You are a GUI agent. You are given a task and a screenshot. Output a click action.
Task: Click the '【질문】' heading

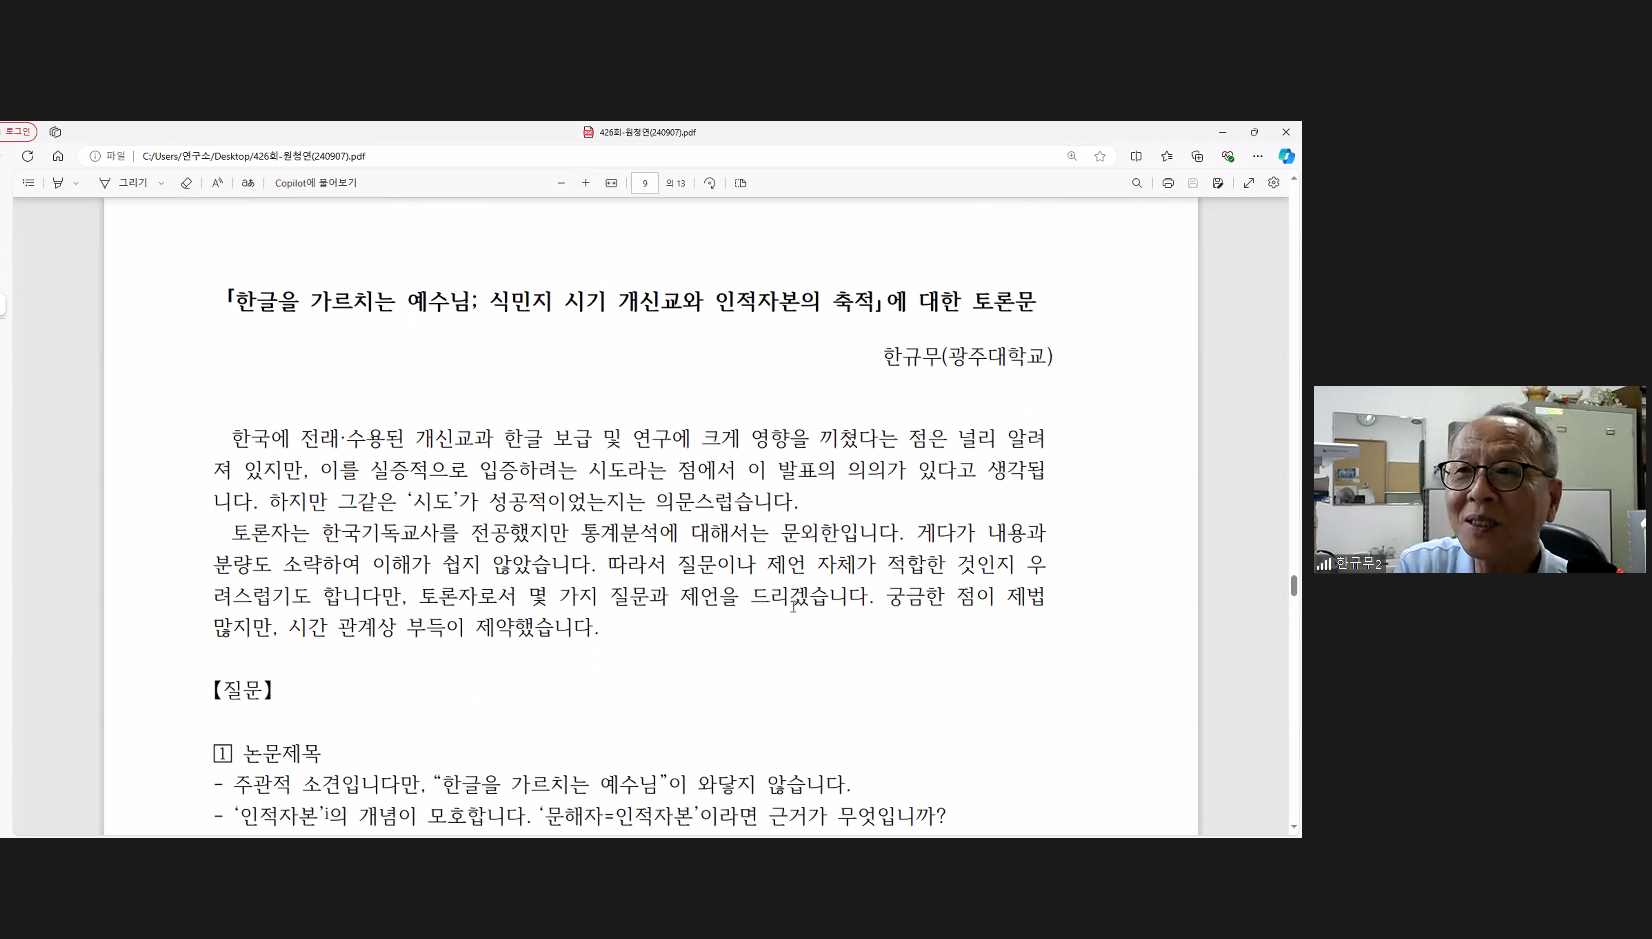point(243,690)
